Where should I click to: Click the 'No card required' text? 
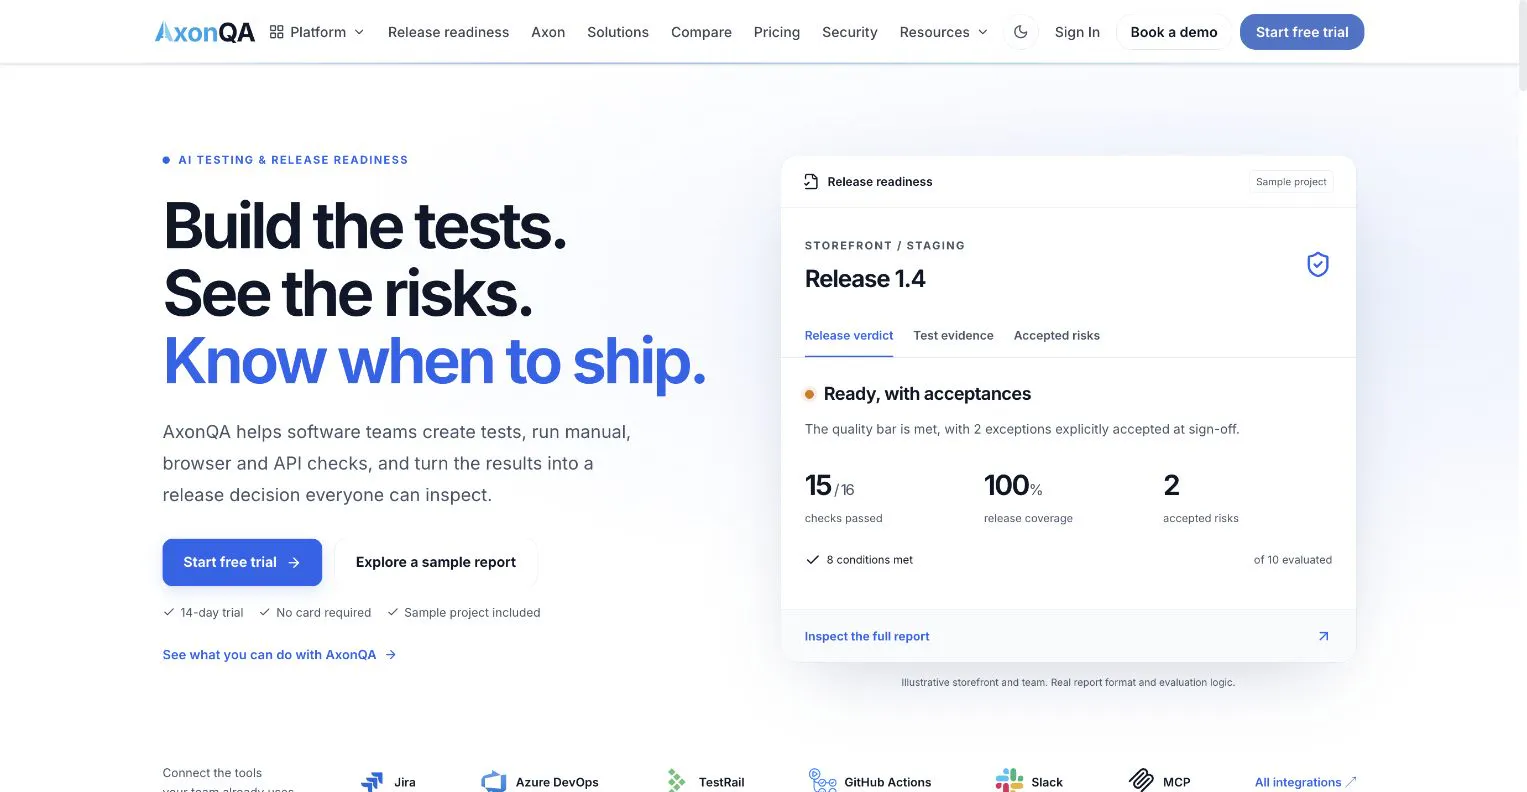pos(323,613)
